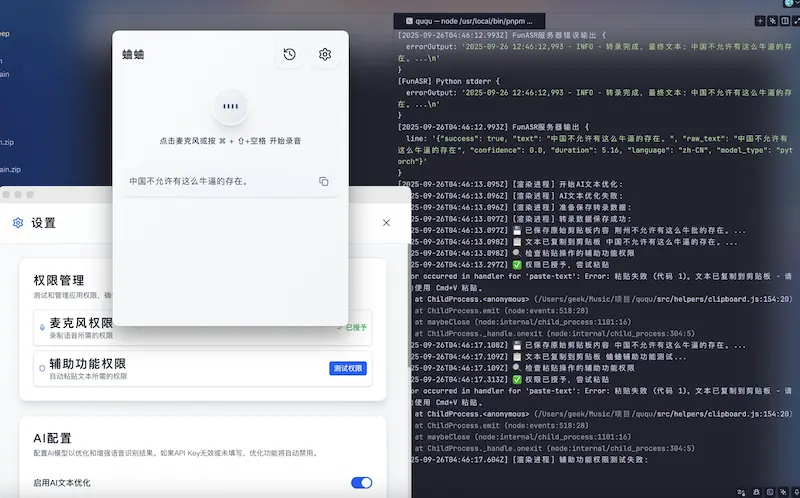The height and width of the screenshot is (498, 800).
Task: Click the 已授予 microphone status label
Action: [355, 327]
